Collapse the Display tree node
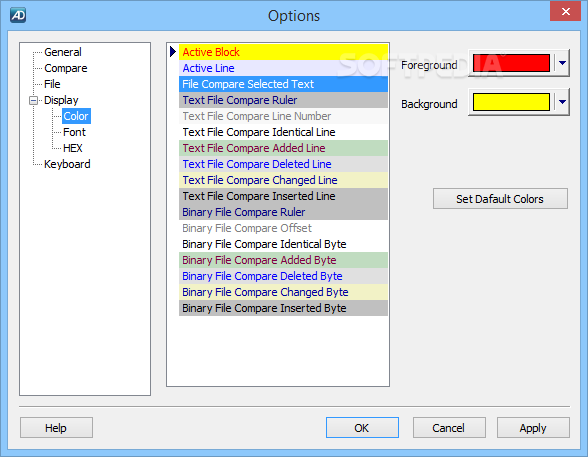 coord(33,100)
